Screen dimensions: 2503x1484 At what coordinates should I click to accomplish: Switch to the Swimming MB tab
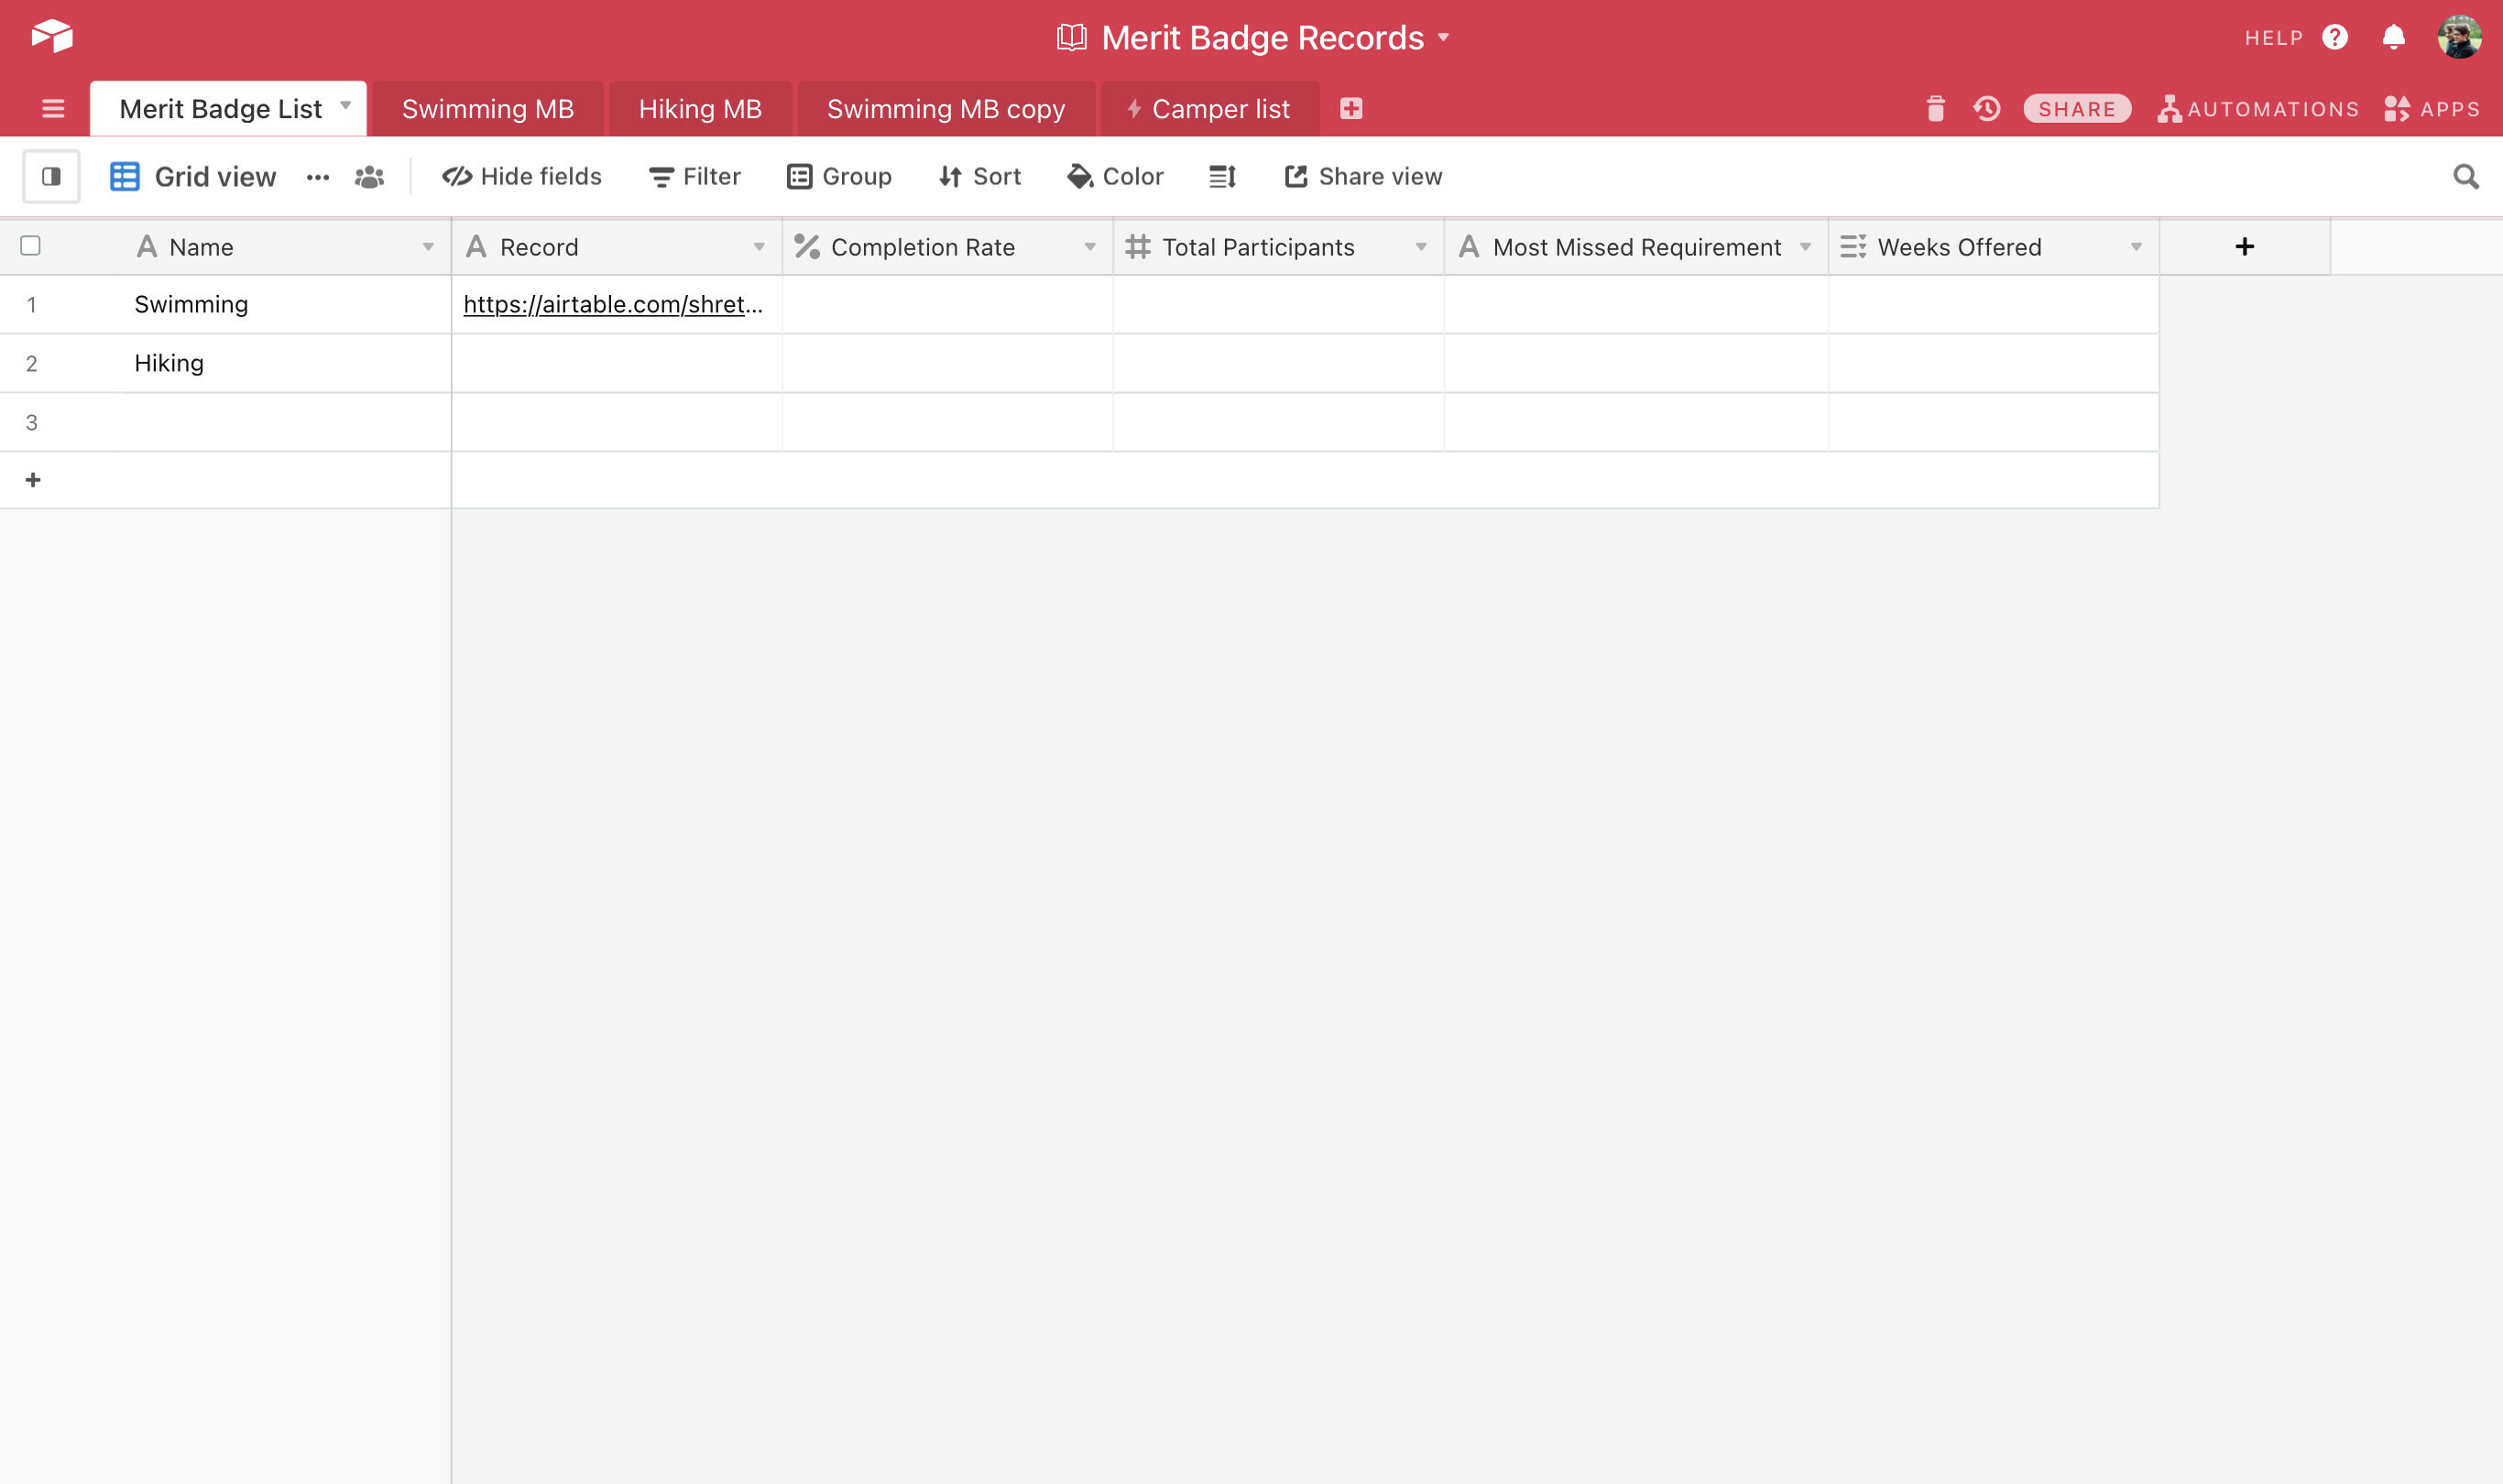click(488, 109)
